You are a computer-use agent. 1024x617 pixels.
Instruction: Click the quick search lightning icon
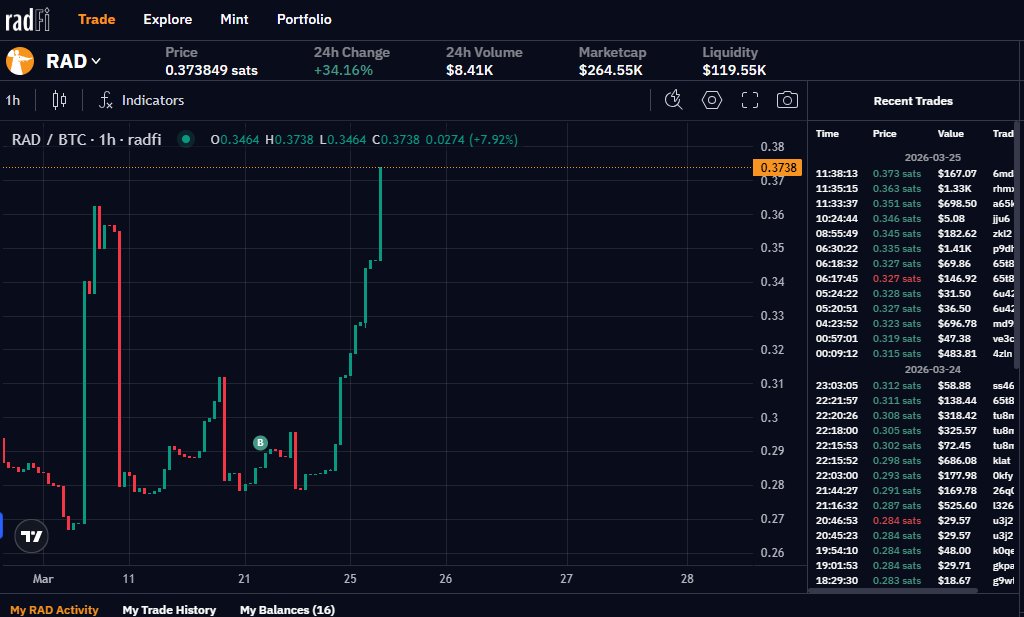[x=673, y=100]
